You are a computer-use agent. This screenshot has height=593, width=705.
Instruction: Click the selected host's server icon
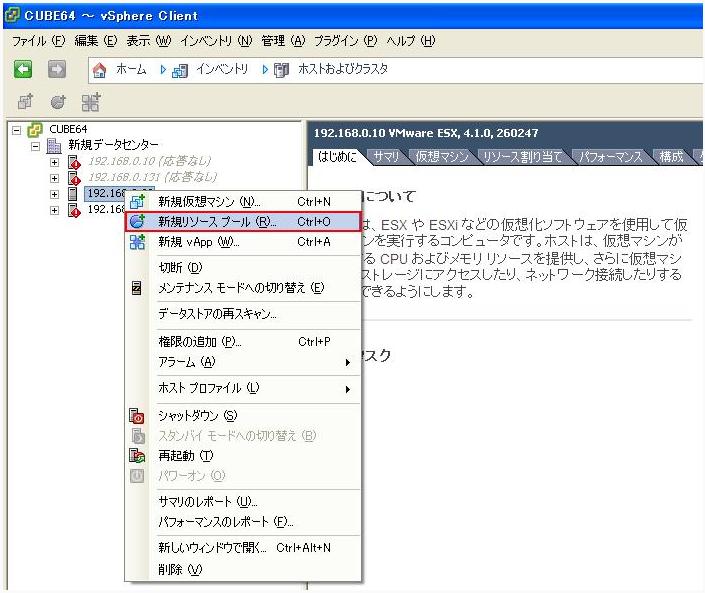72,194
